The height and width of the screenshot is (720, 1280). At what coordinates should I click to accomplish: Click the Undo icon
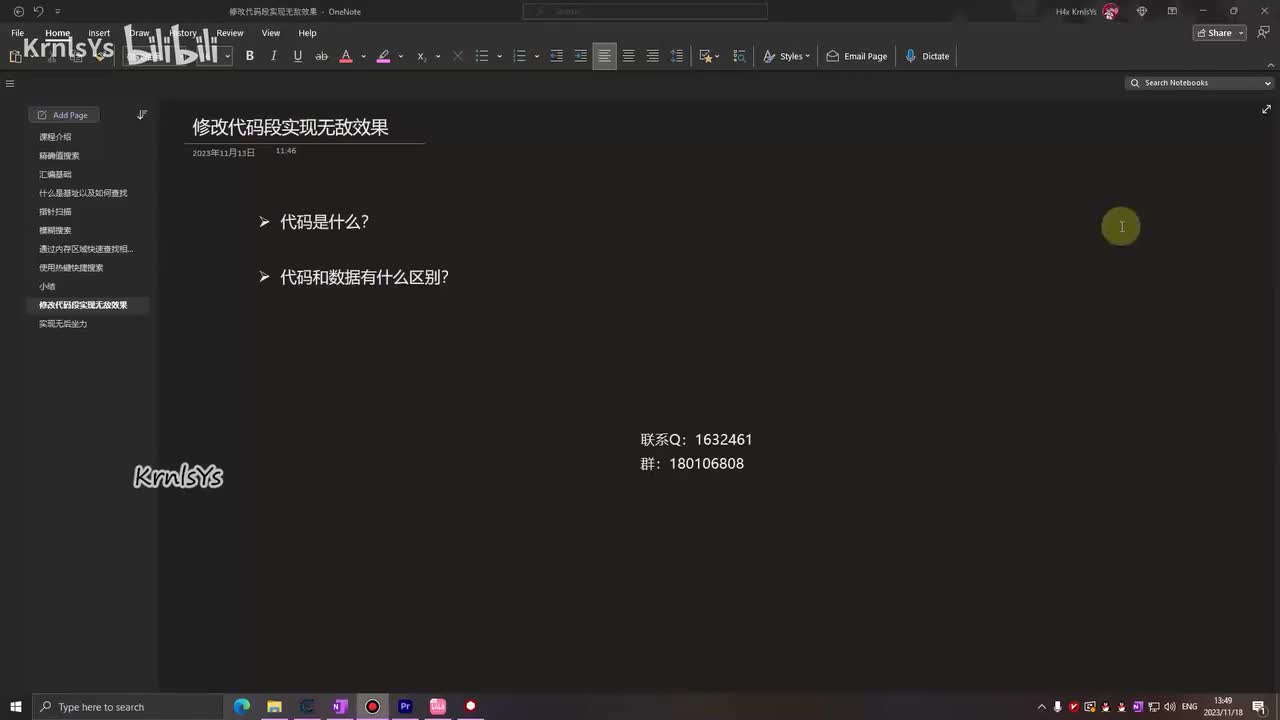pyautogui.click(x=38, y=11)
